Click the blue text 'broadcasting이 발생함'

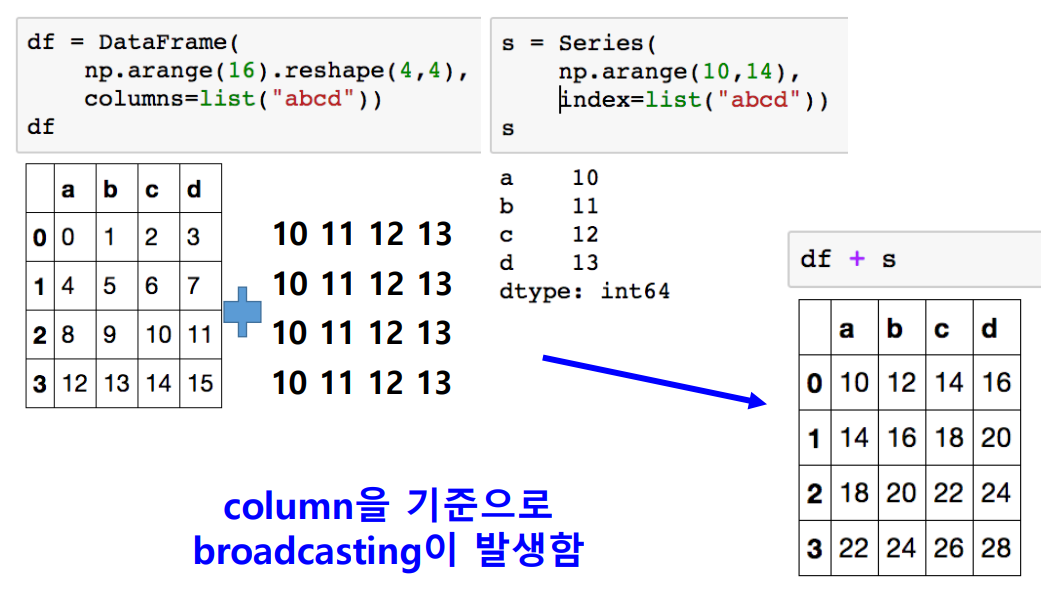click(x=388, y=551)
